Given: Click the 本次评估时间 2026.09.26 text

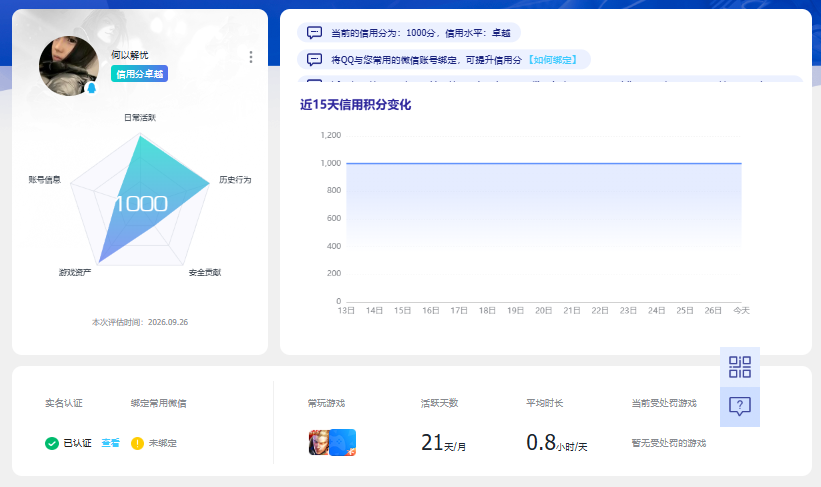Looking at the screenshot, I should pos(140,322).
